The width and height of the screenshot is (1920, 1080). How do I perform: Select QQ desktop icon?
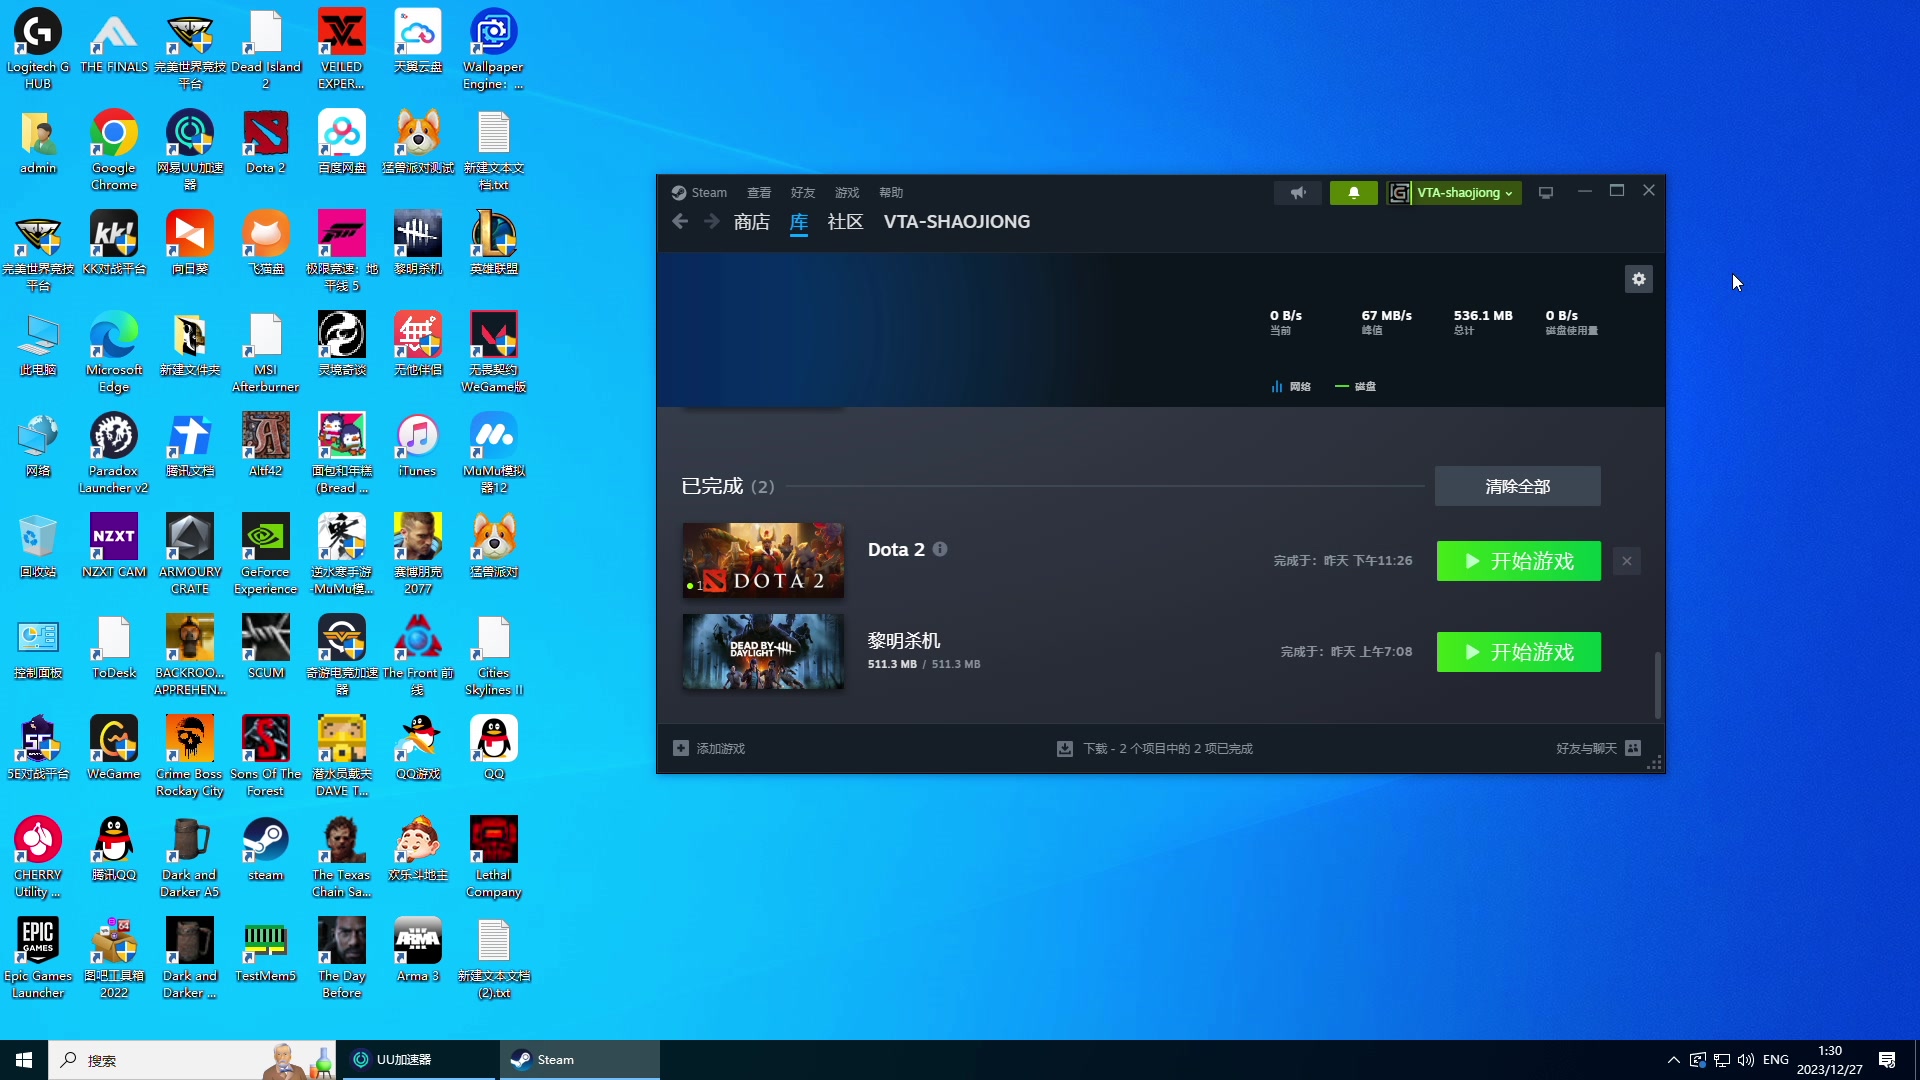tap(494, 749)
